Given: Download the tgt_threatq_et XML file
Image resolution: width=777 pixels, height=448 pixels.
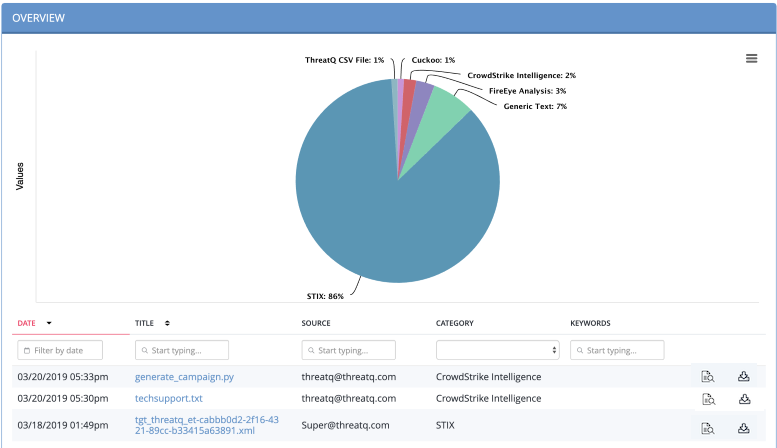Looking at the screenshot, I should point(743,428).
